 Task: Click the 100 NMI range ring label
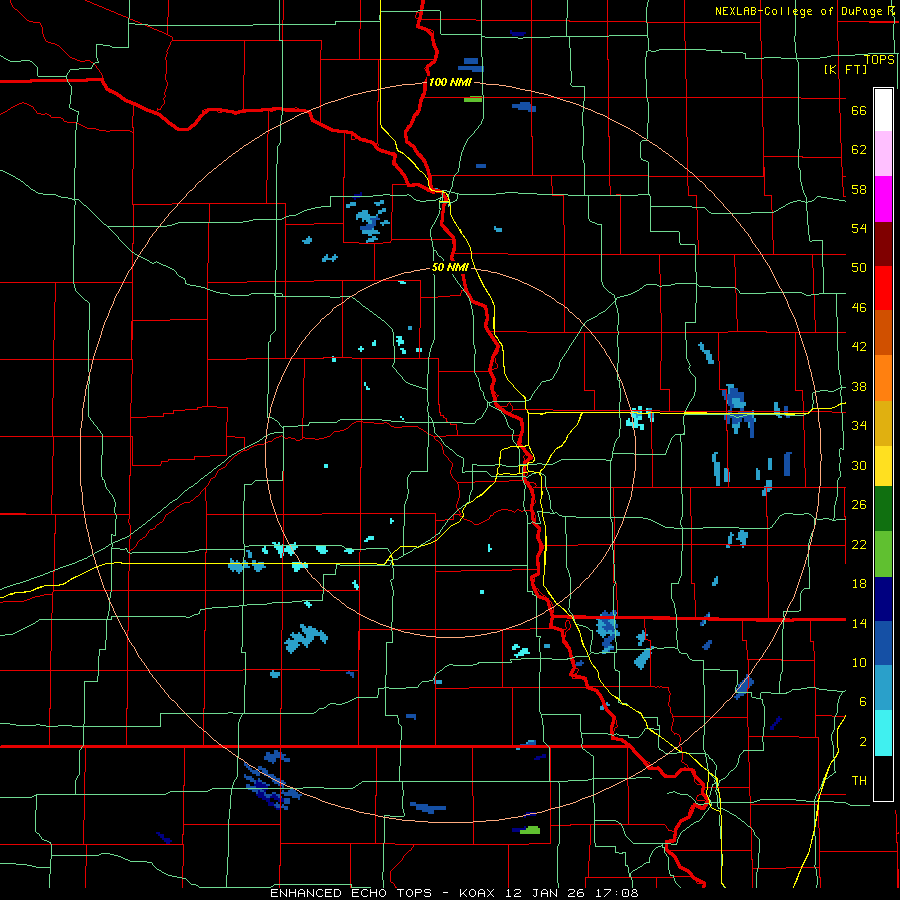450,82
